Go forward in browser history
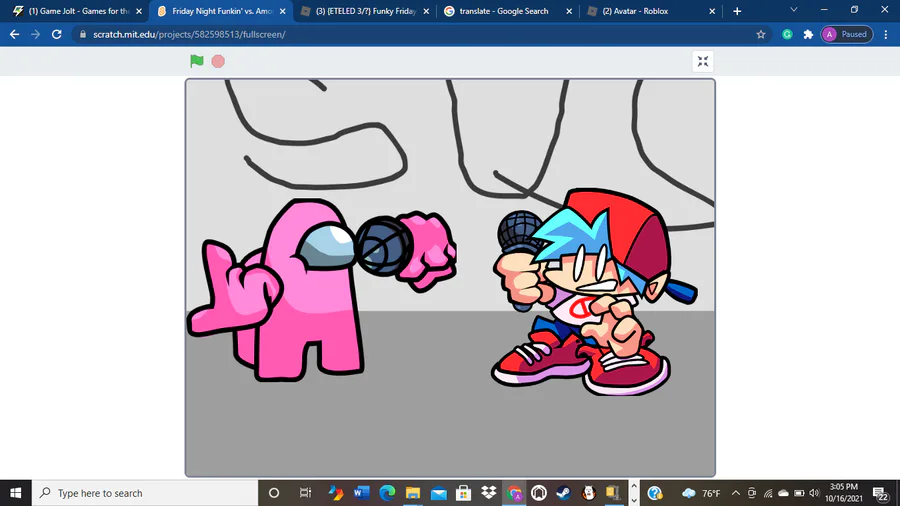 point(36,34)
